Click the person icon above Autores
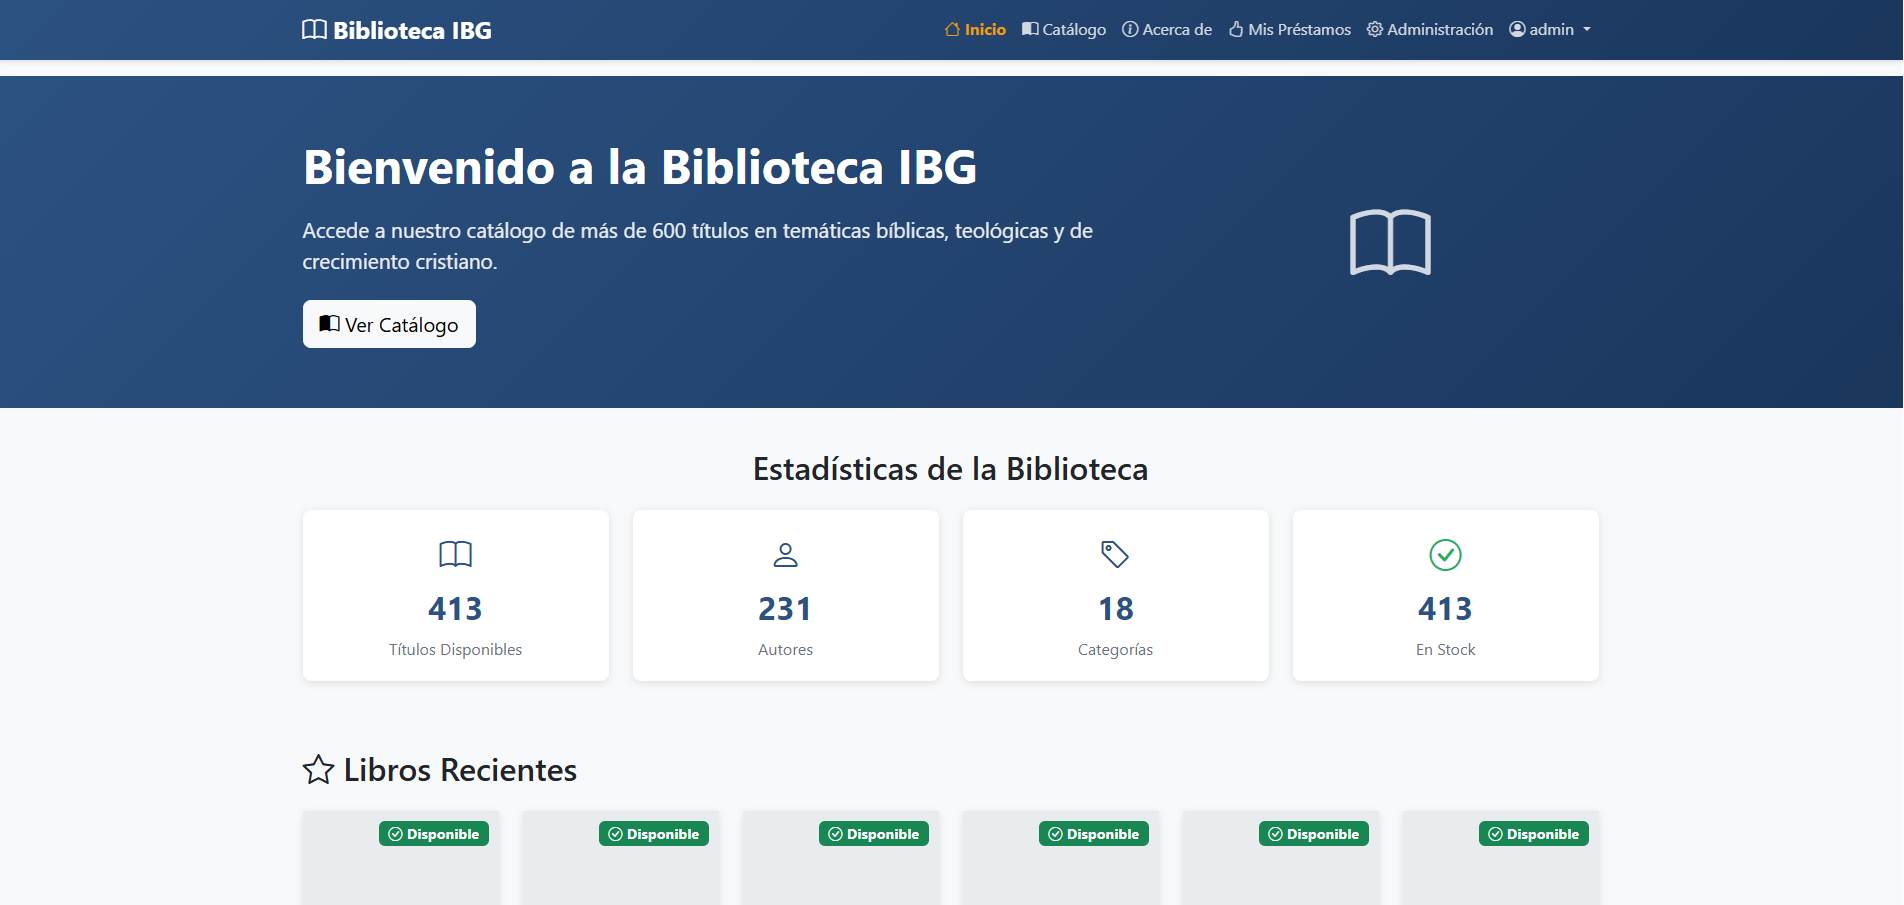 click(x=785, y=555)
